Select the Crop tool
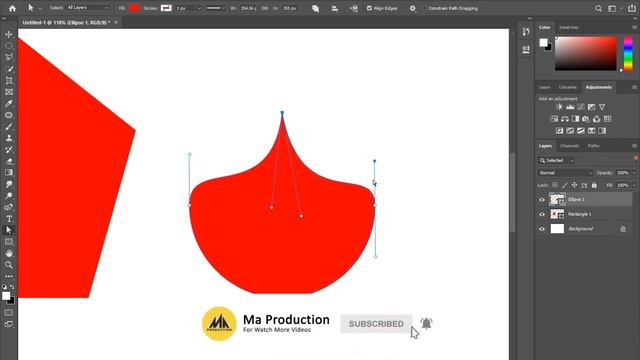The width and height of the screenshot is (640, 360). coord(9,80)
